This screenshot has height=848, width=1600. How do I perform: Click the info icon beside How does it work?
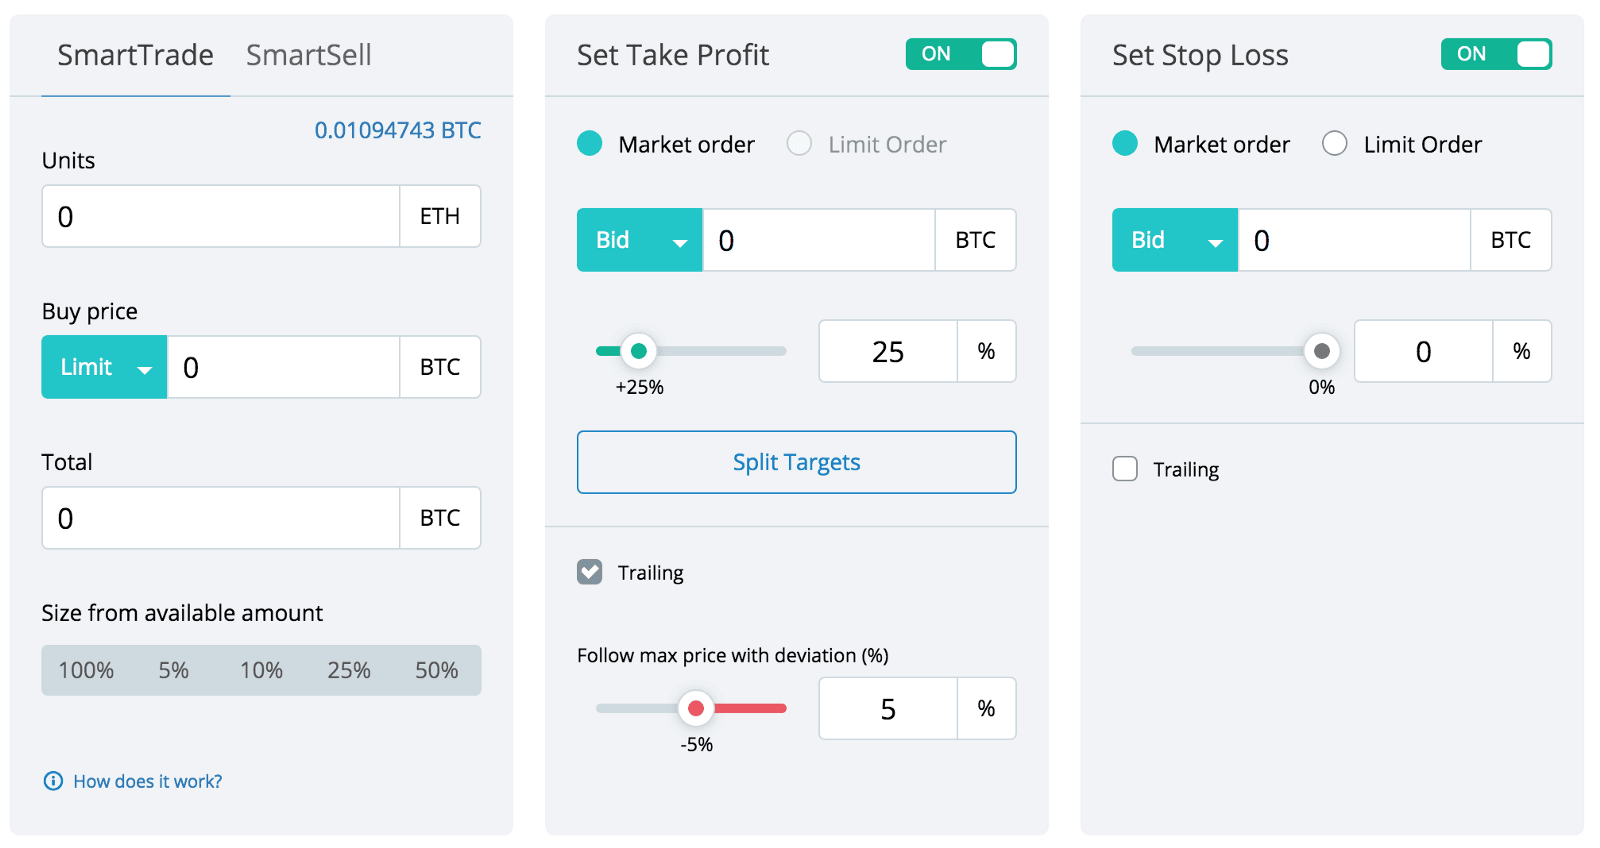pyautogui.click(x=53, y=781)
